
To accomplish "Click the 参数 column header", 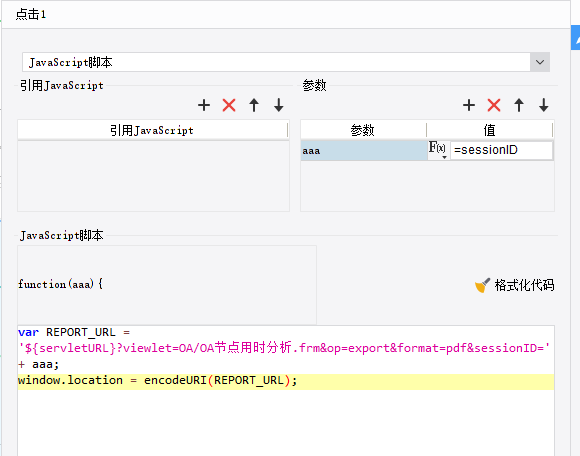I will [363, 130].
